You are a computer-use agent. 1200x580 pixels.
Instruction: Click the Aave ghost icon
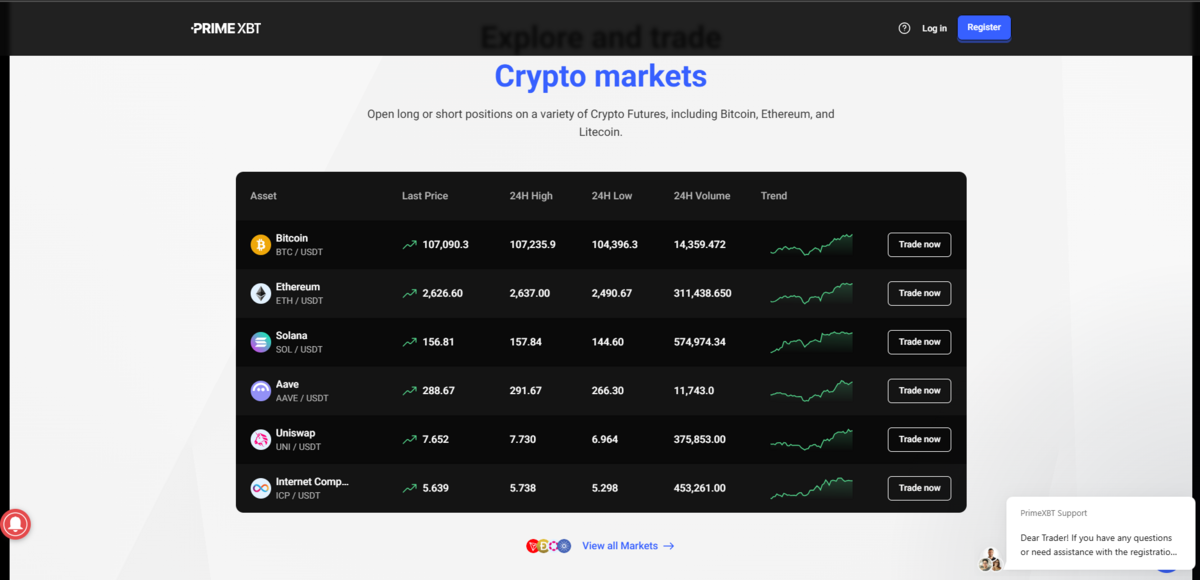pyautogui.click(x=260, y=390)
